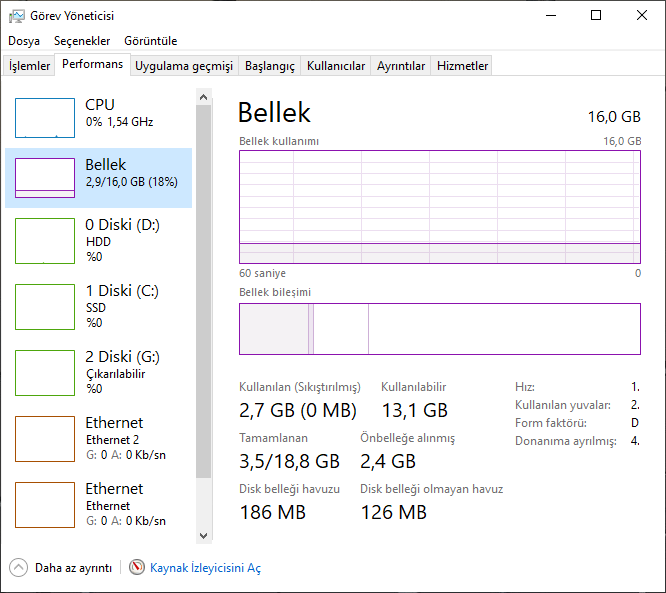666x593 pixels.
Task: Select the Bellek mini graph thumbnail
Action: click(45, 178)
